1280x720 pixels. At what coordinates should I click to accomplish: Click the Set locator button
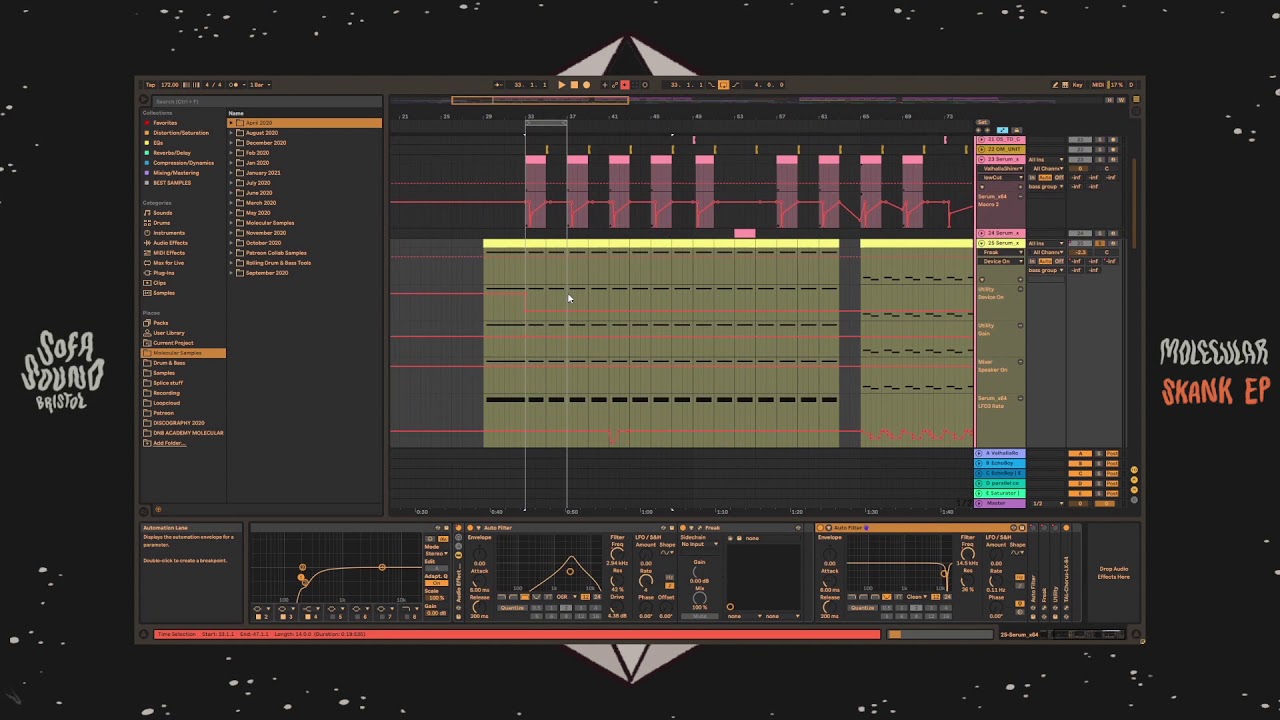pyautogui.click(x=983, y=122)
